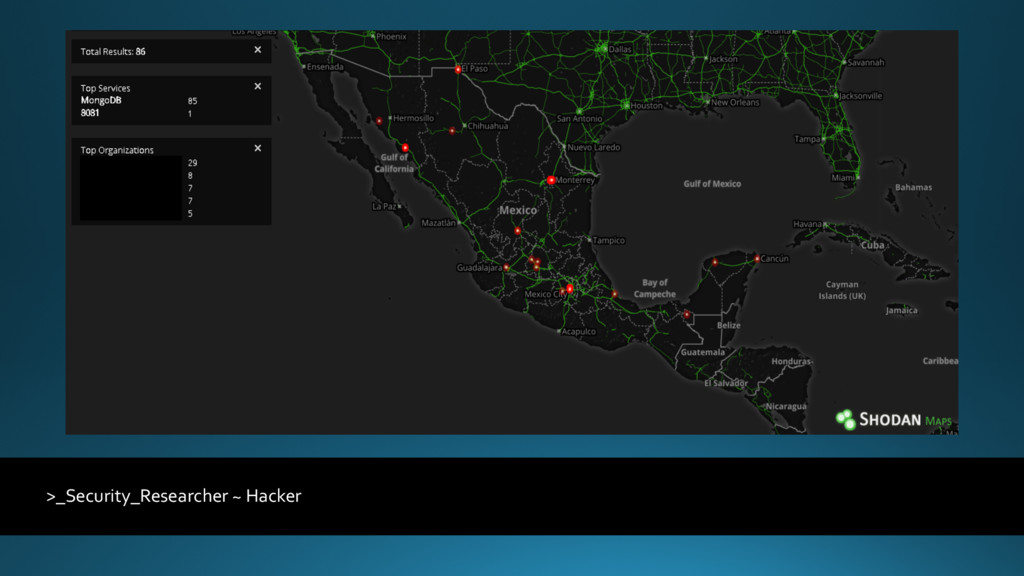The height and width of the screenshot is (576, 1024).
Task: Click the Top Services heading
Action: pos(105,88)
